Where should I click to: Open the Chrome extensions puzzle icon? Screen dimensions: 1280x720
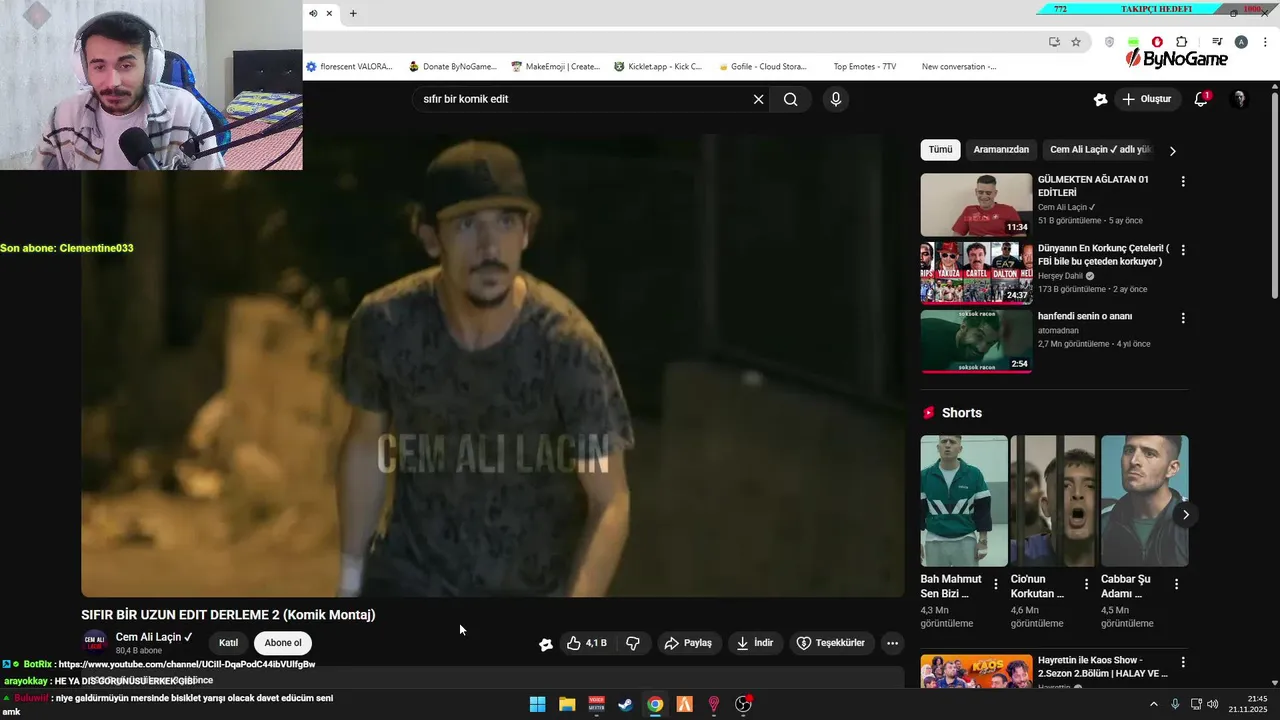point(1182,42)
